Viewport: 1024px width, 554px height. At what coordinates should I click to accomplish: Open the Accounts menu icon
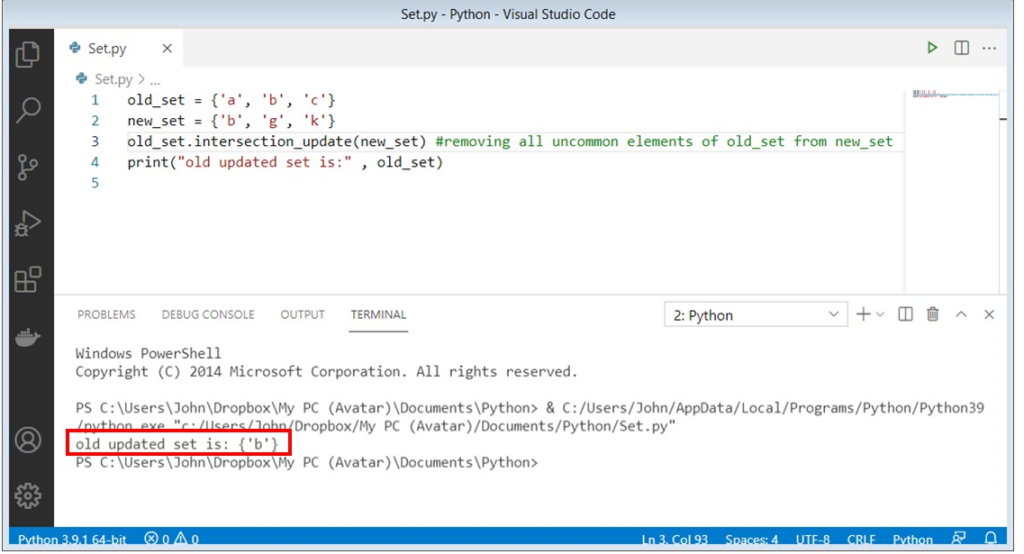27,440
